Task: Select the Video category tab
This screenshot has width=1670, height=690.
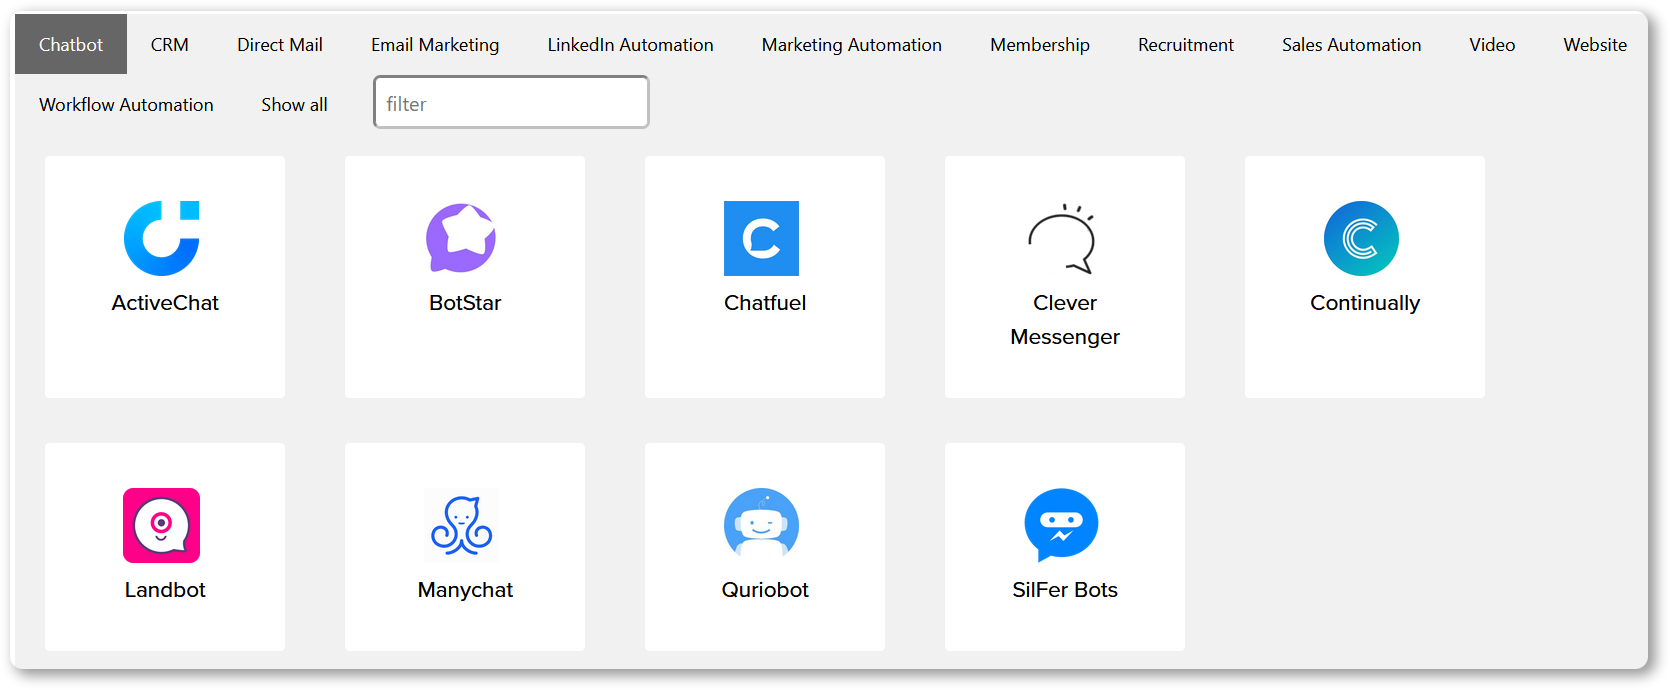Action: [x=1492, y=44]
